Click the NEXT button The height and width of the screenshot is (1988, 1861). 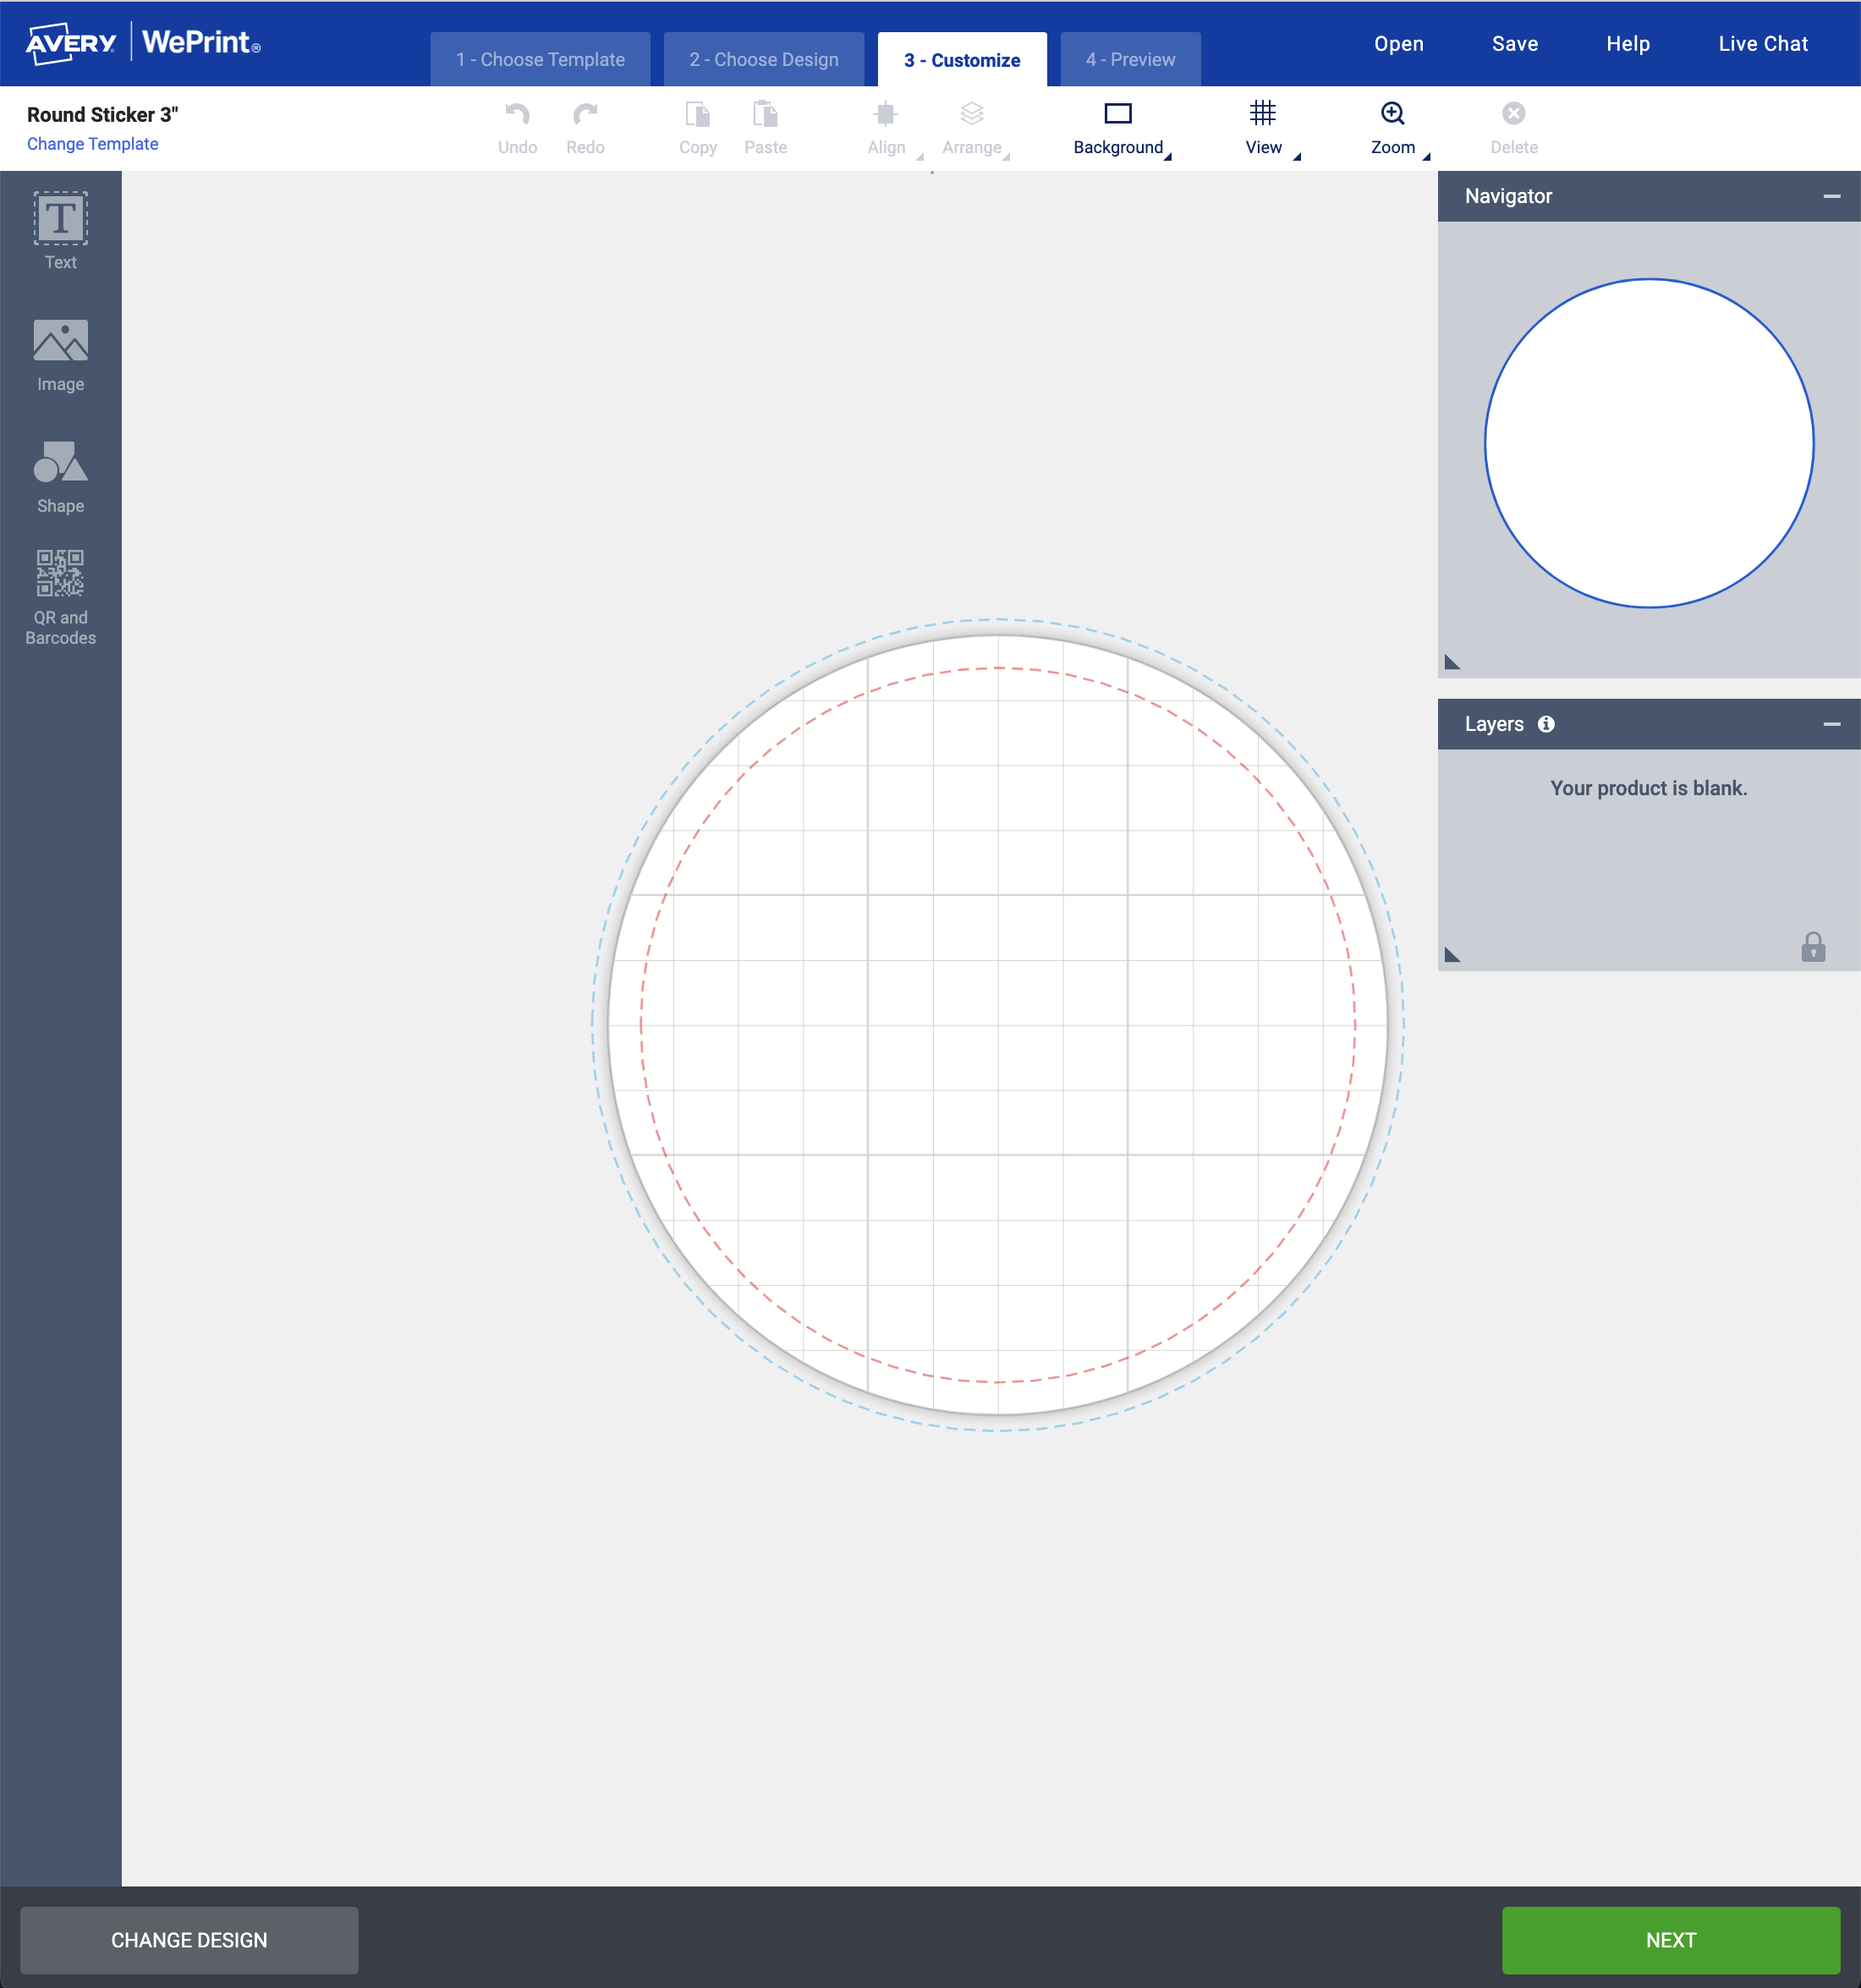click(x=1668, y=1940)
